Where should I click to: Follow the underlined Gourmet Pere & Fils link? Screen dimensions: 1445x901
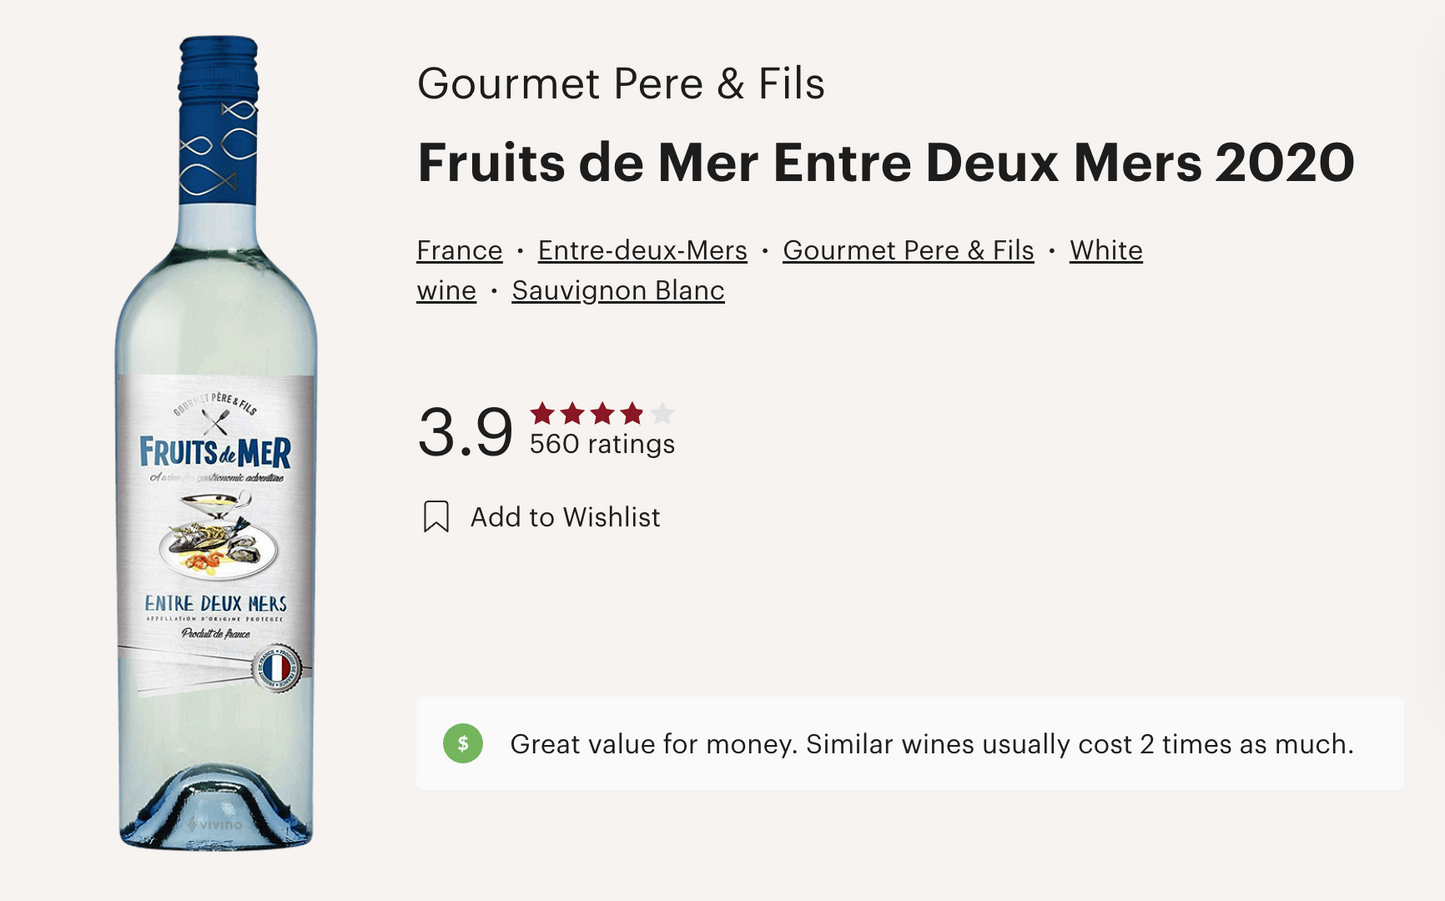[x=908, y=250]
